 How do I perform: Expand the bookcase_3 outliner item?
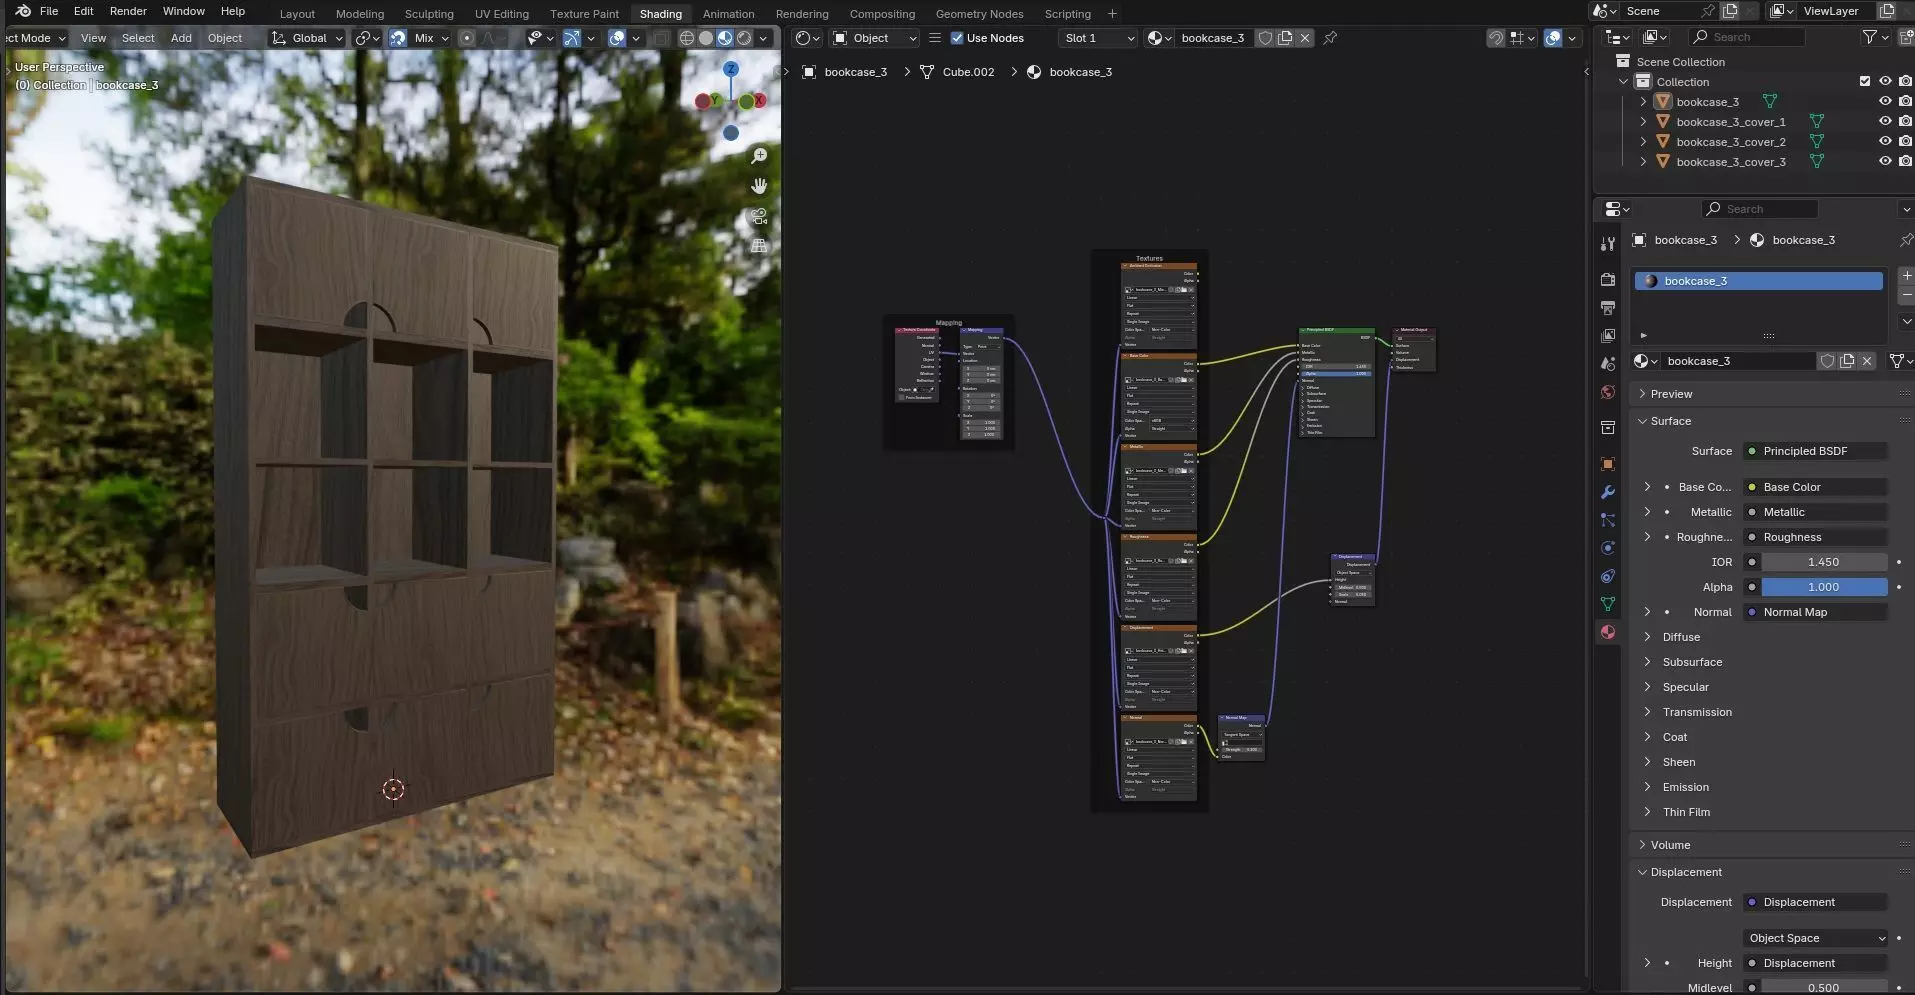pos(1643,101)
